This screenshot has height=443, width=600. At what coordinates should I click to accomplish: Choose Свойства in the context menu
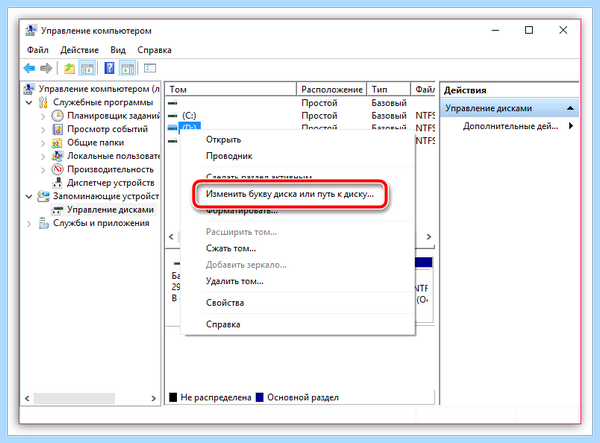298,303
